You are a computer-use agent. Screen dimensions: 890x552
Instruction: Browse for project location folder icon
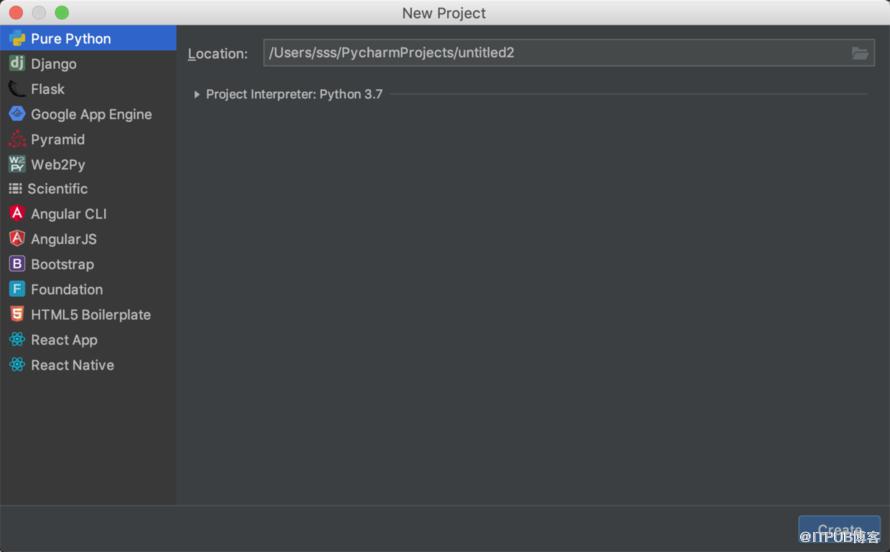[859, 53]
